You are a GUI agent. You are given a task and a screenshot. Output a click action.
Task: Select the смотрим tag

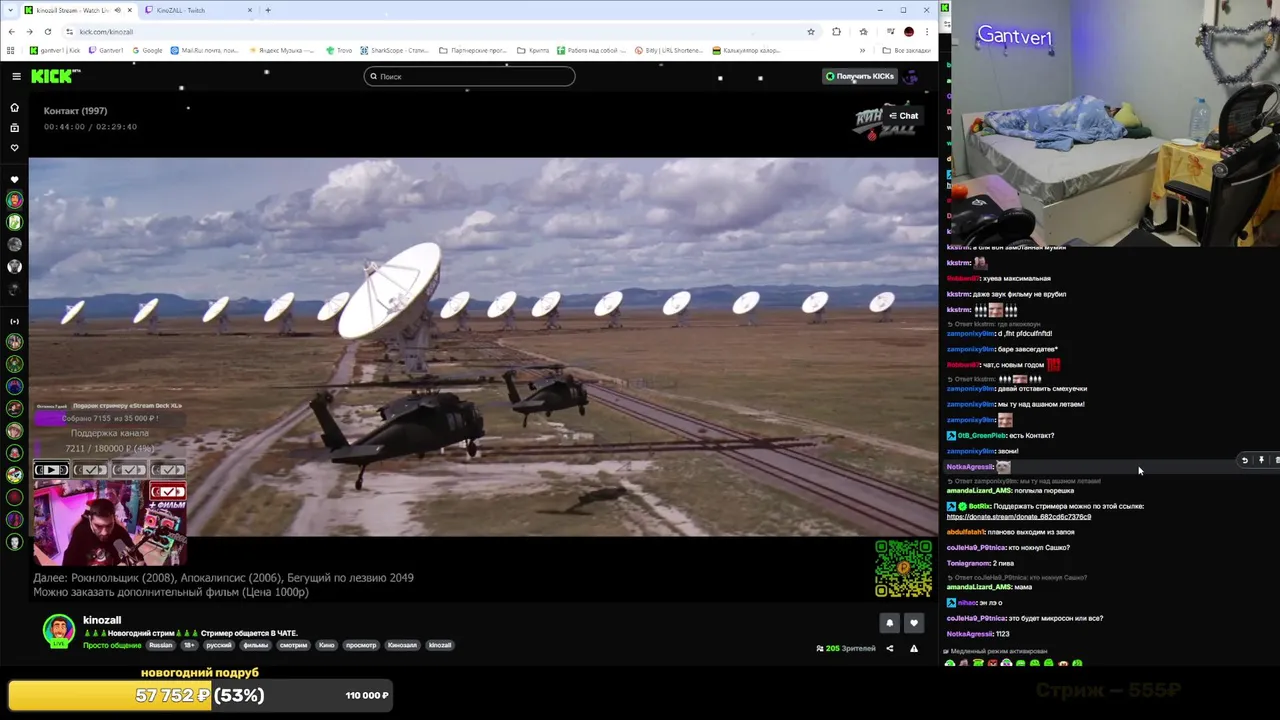(293, 645)
